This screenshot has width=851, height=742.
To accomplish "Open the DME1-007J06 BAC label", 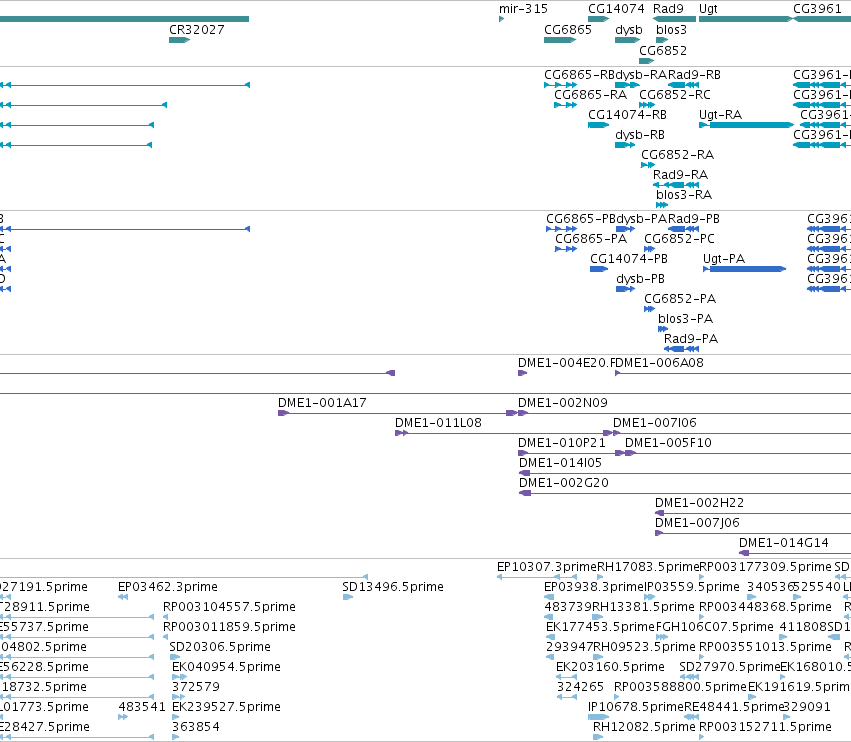I will 697,523.
